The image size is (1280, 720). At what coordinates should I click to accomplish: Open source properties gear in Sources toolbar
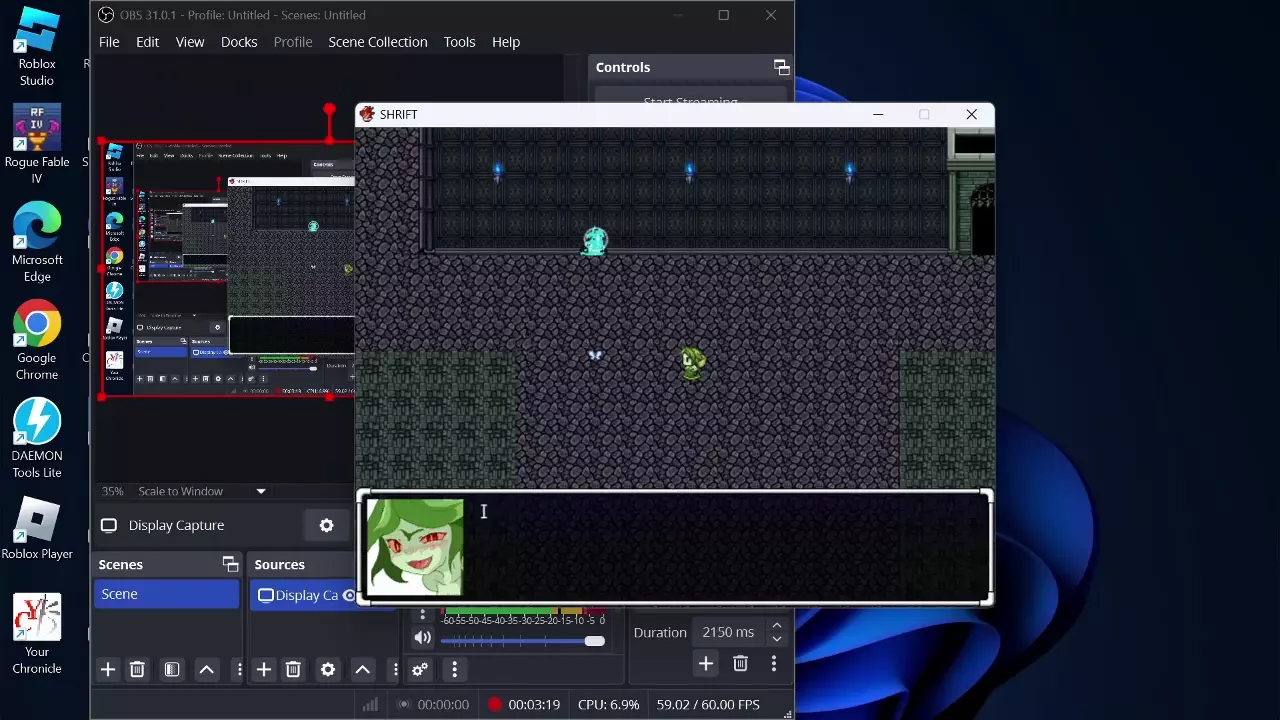point(328,670)
